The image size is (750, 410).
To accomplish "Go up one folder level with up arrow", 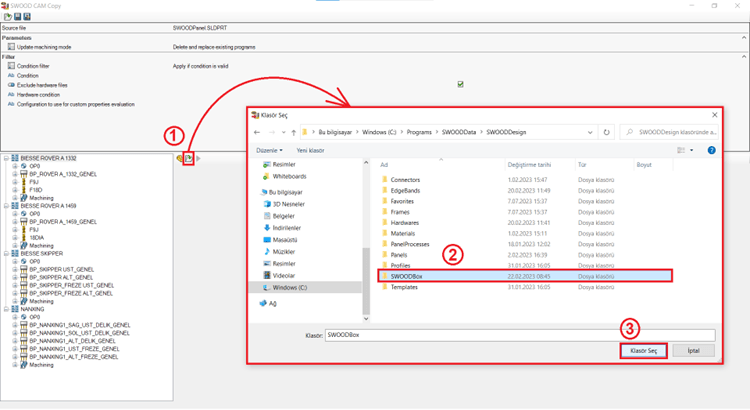I will pos(293,133).
